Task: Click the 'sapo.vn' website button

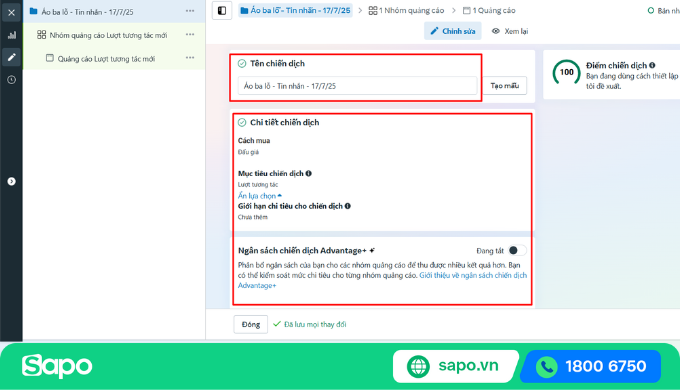Action: tap(455, 366)
